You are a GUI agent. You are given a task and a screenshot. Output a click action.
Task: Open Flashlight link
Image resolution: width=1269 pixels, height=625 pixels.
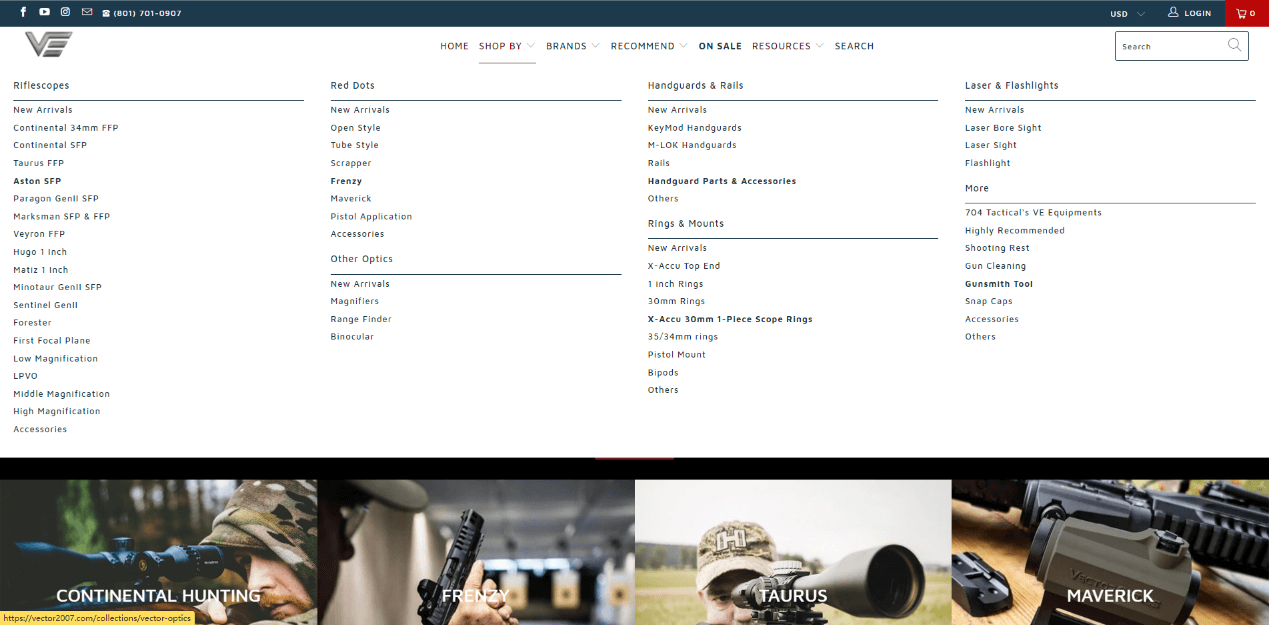coord(988,163)
